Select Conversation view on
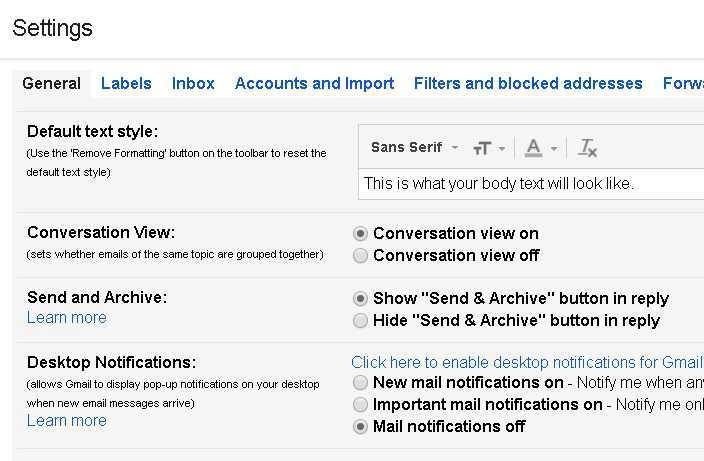 (x=360, y=233)
